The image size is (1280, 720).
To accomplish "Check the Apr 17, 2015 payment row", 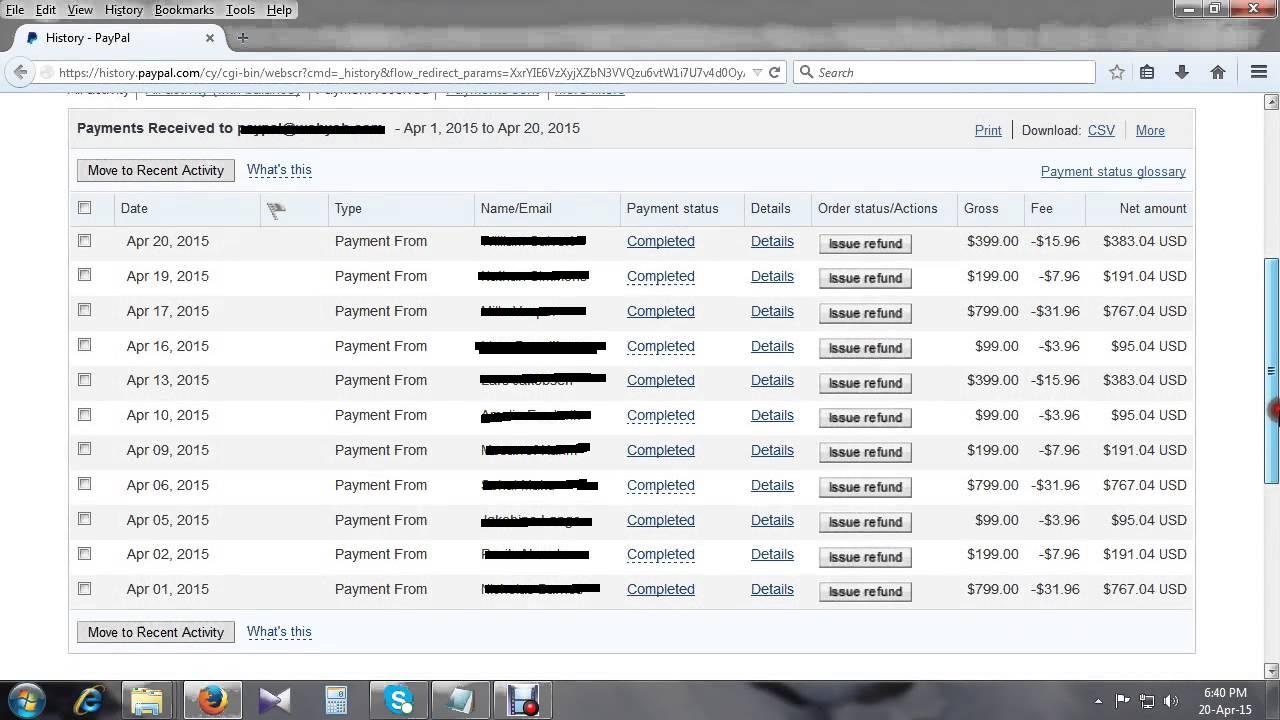I will (x=84, y=310).
